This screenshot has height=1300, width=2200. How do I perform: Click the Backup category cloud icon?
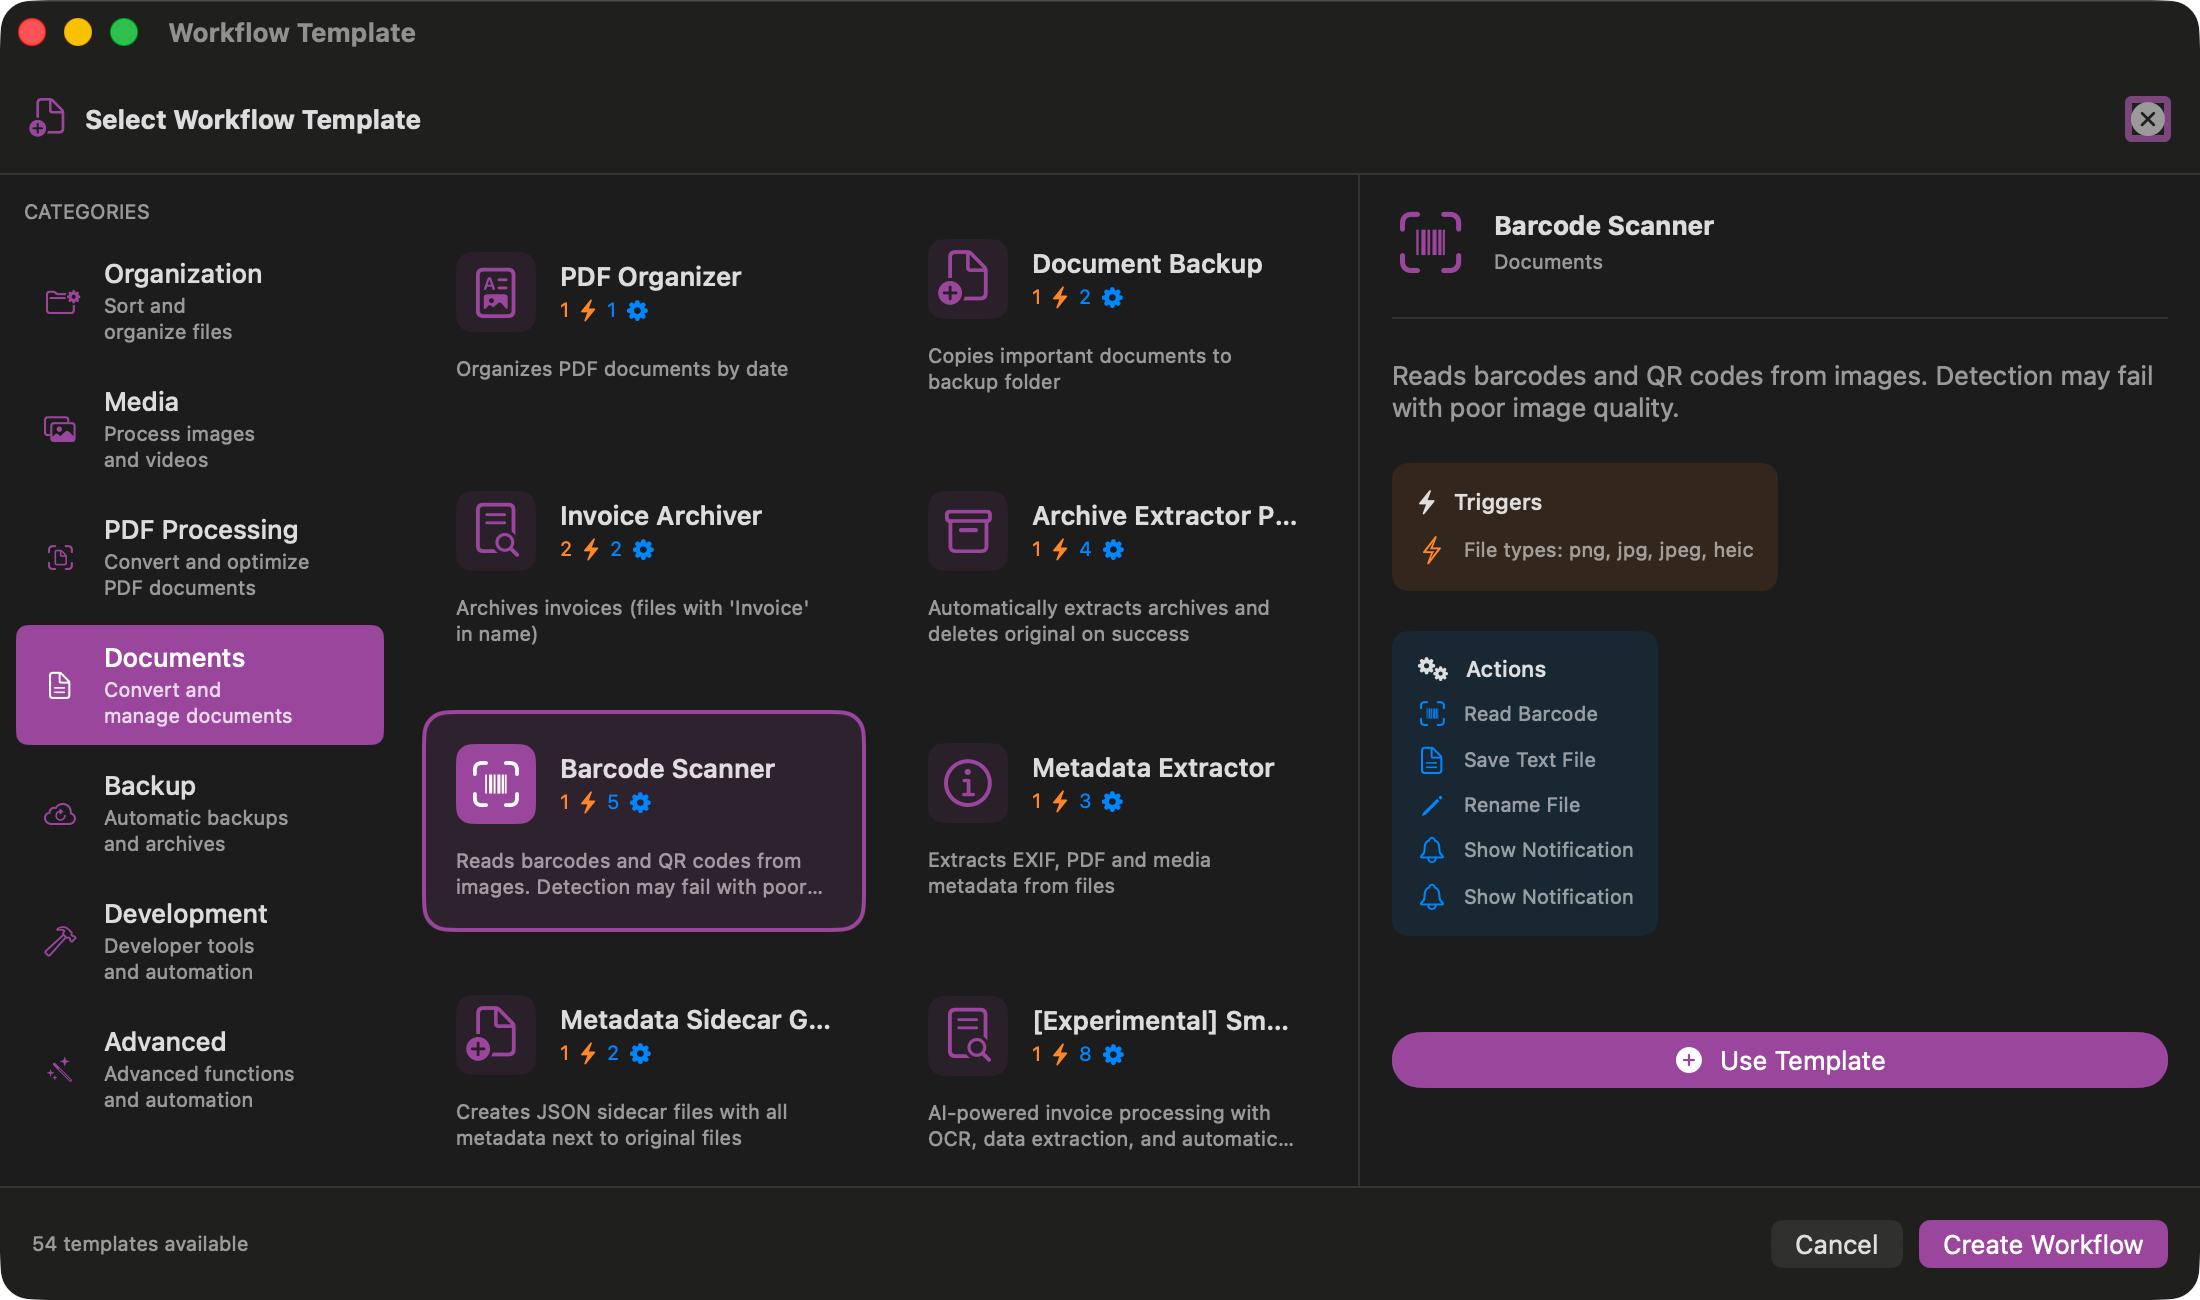[60, 814]
